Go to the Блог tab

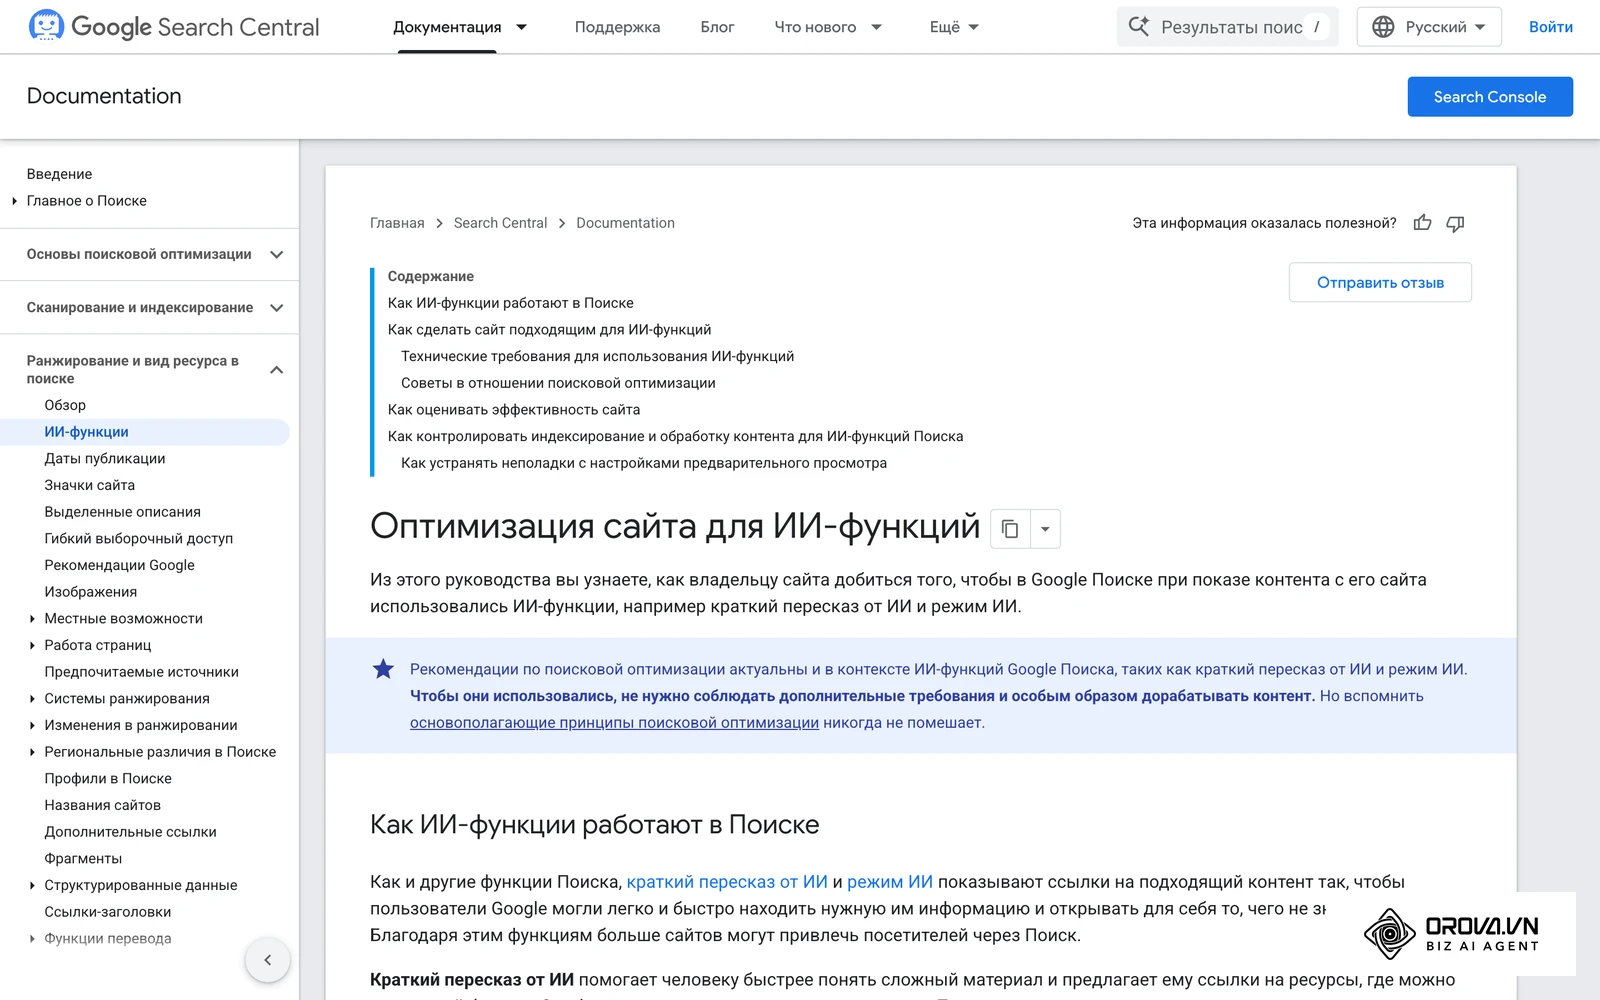717,27
